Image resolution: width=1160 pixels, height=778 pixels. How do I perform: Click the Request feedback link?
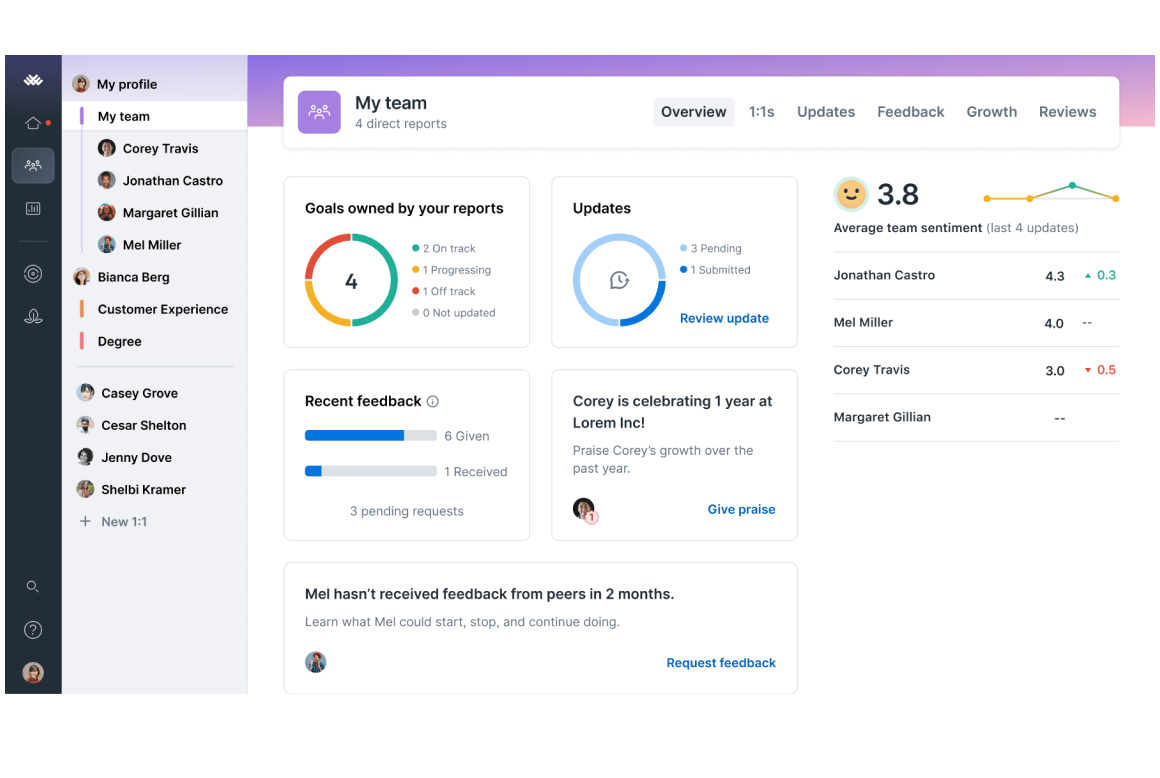721,663
